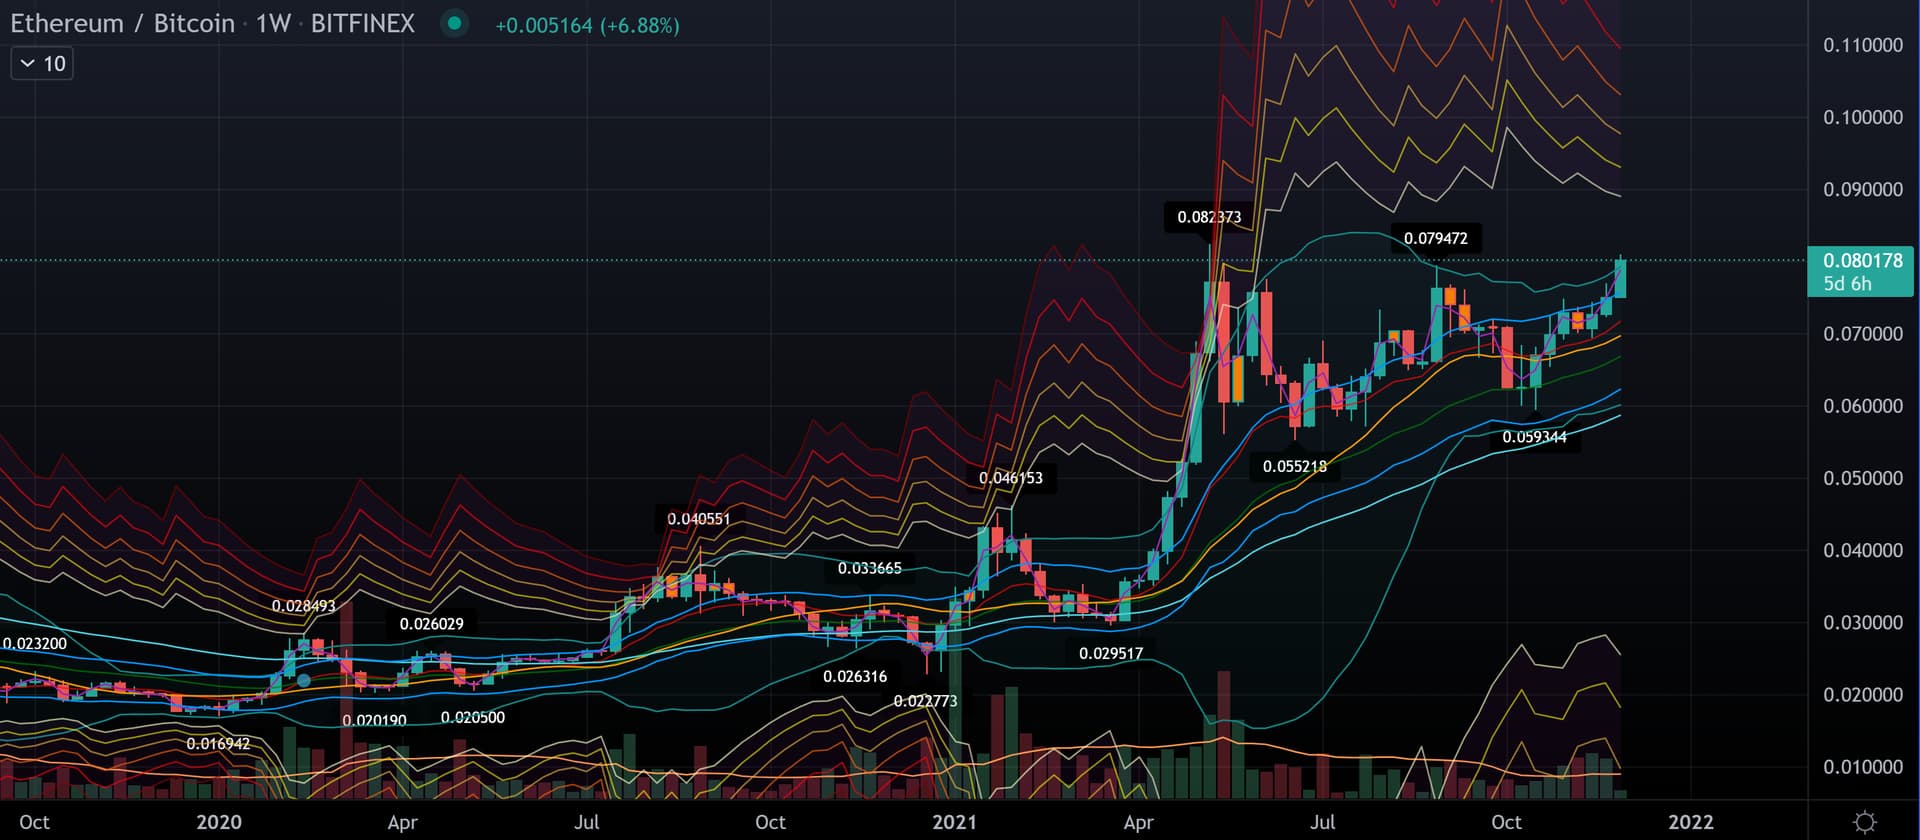Click the +0.005164 (+6.88%) price change
The height and width of the screenshot is (840, 1920).
coord(587,25)
